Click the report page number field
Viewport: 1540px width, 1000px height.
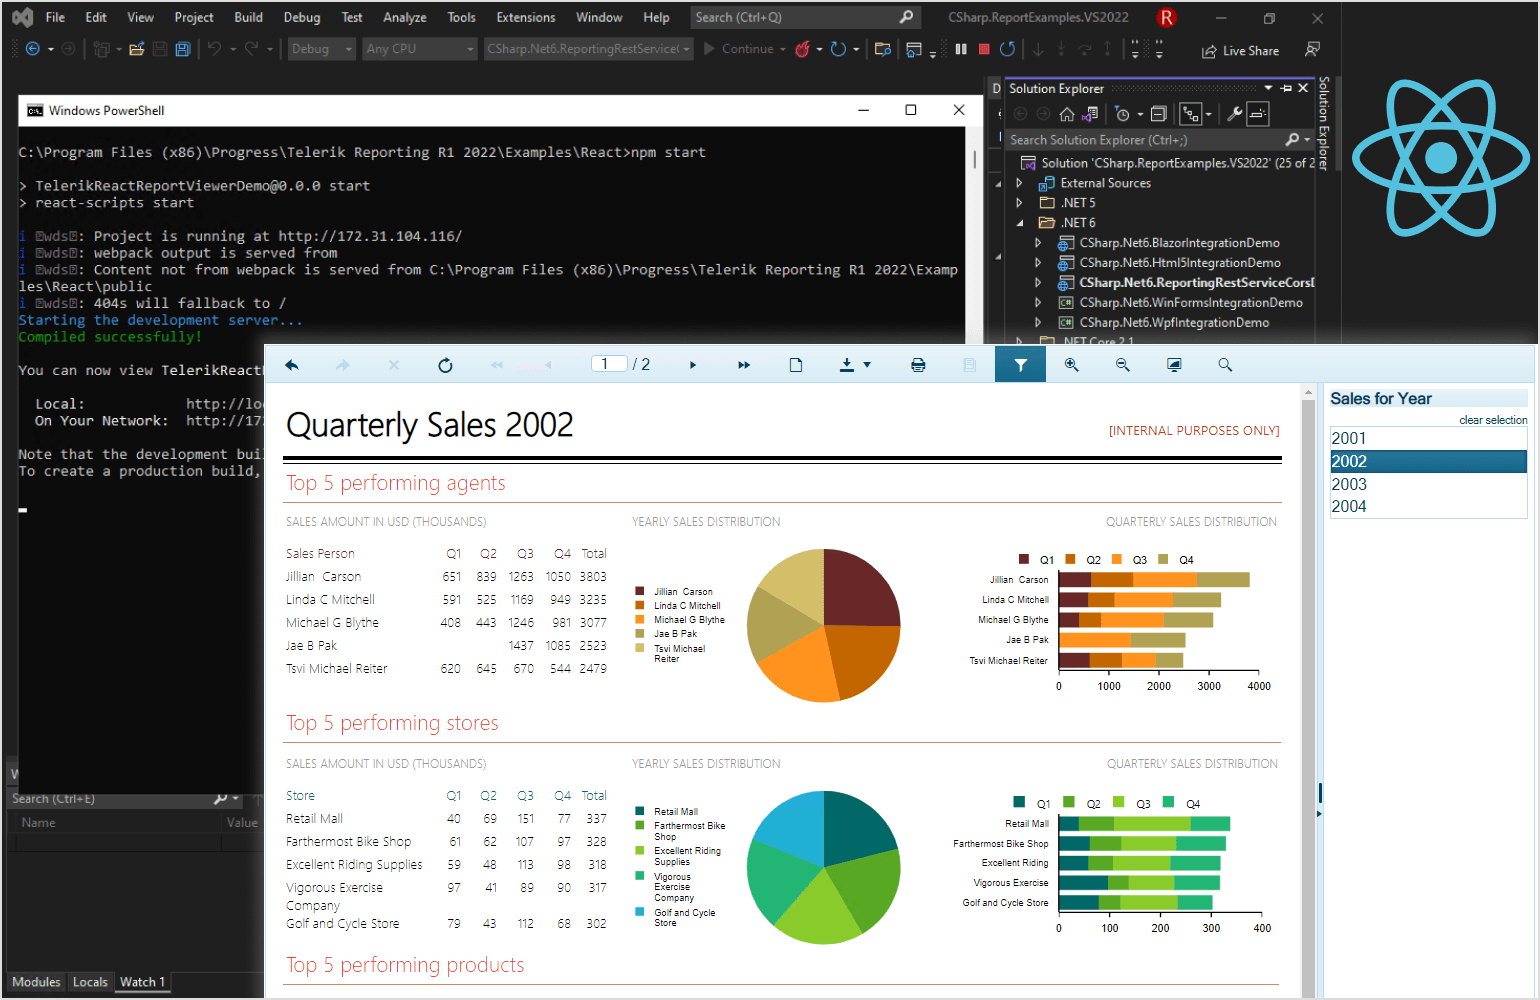pos(609,364)
